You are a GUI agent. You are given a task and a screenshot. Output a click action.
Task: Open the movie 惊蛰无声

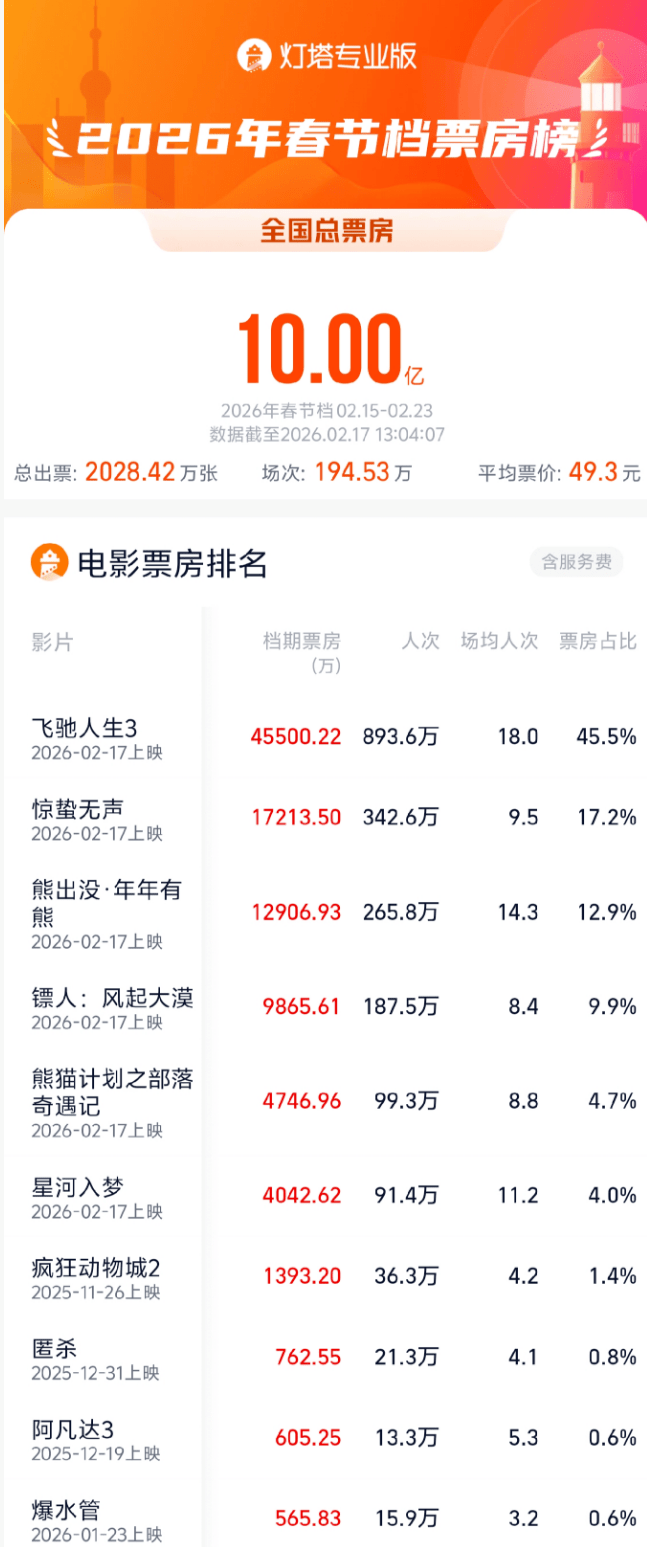78,807
